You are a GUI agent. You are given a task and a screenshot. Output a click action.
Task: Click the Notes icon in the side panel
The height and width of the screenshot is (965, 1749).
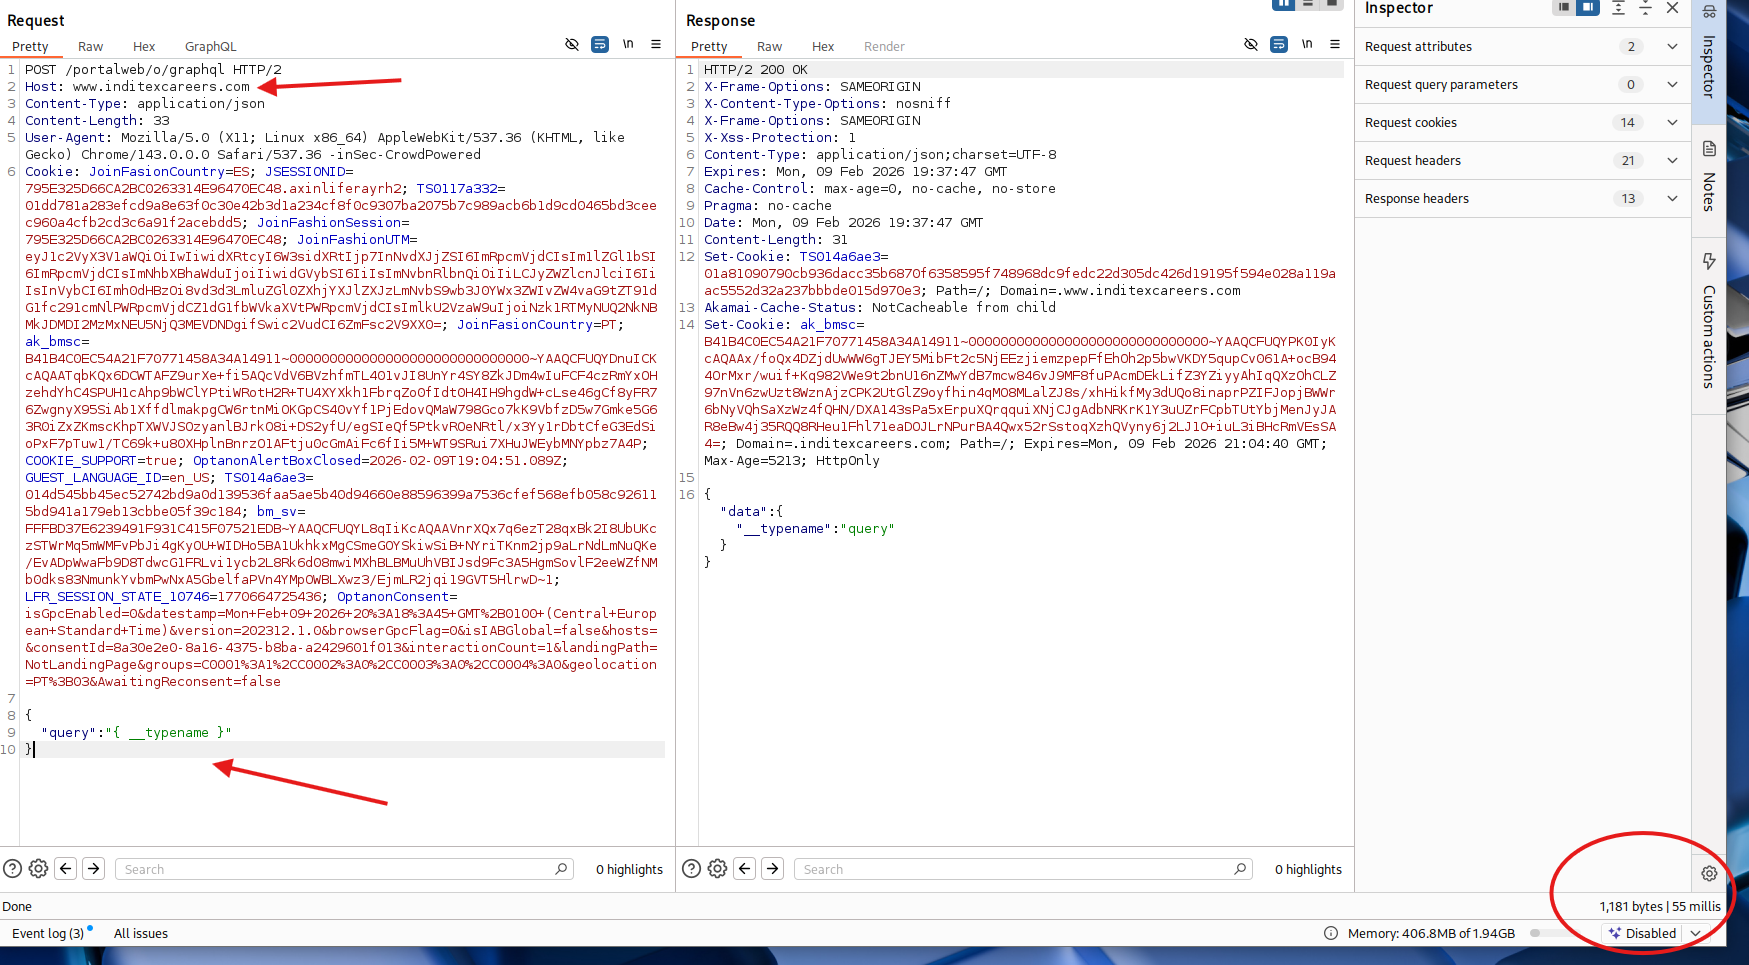coord(1709,149)
